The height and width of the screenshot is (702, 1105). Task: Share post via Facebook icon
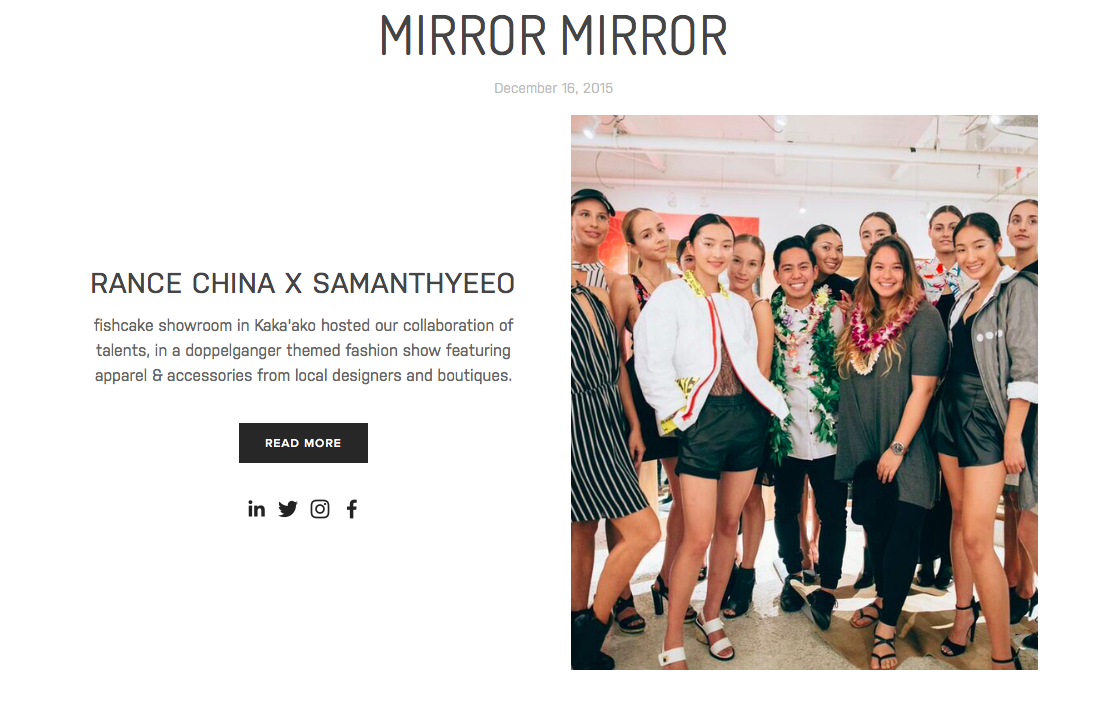pos(352,509)
